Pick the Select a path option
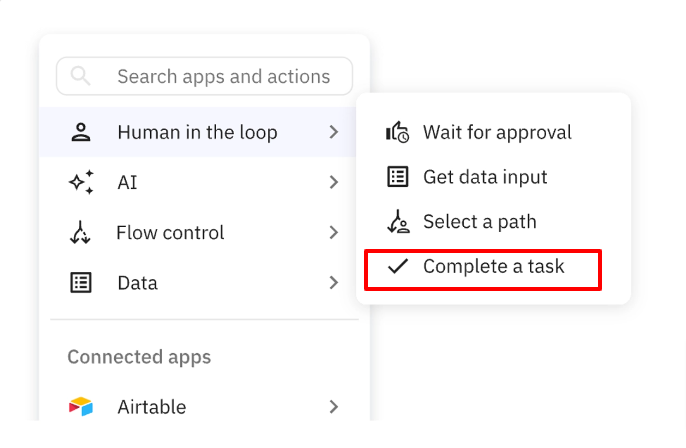686x448 pixels. coord(479,222)
